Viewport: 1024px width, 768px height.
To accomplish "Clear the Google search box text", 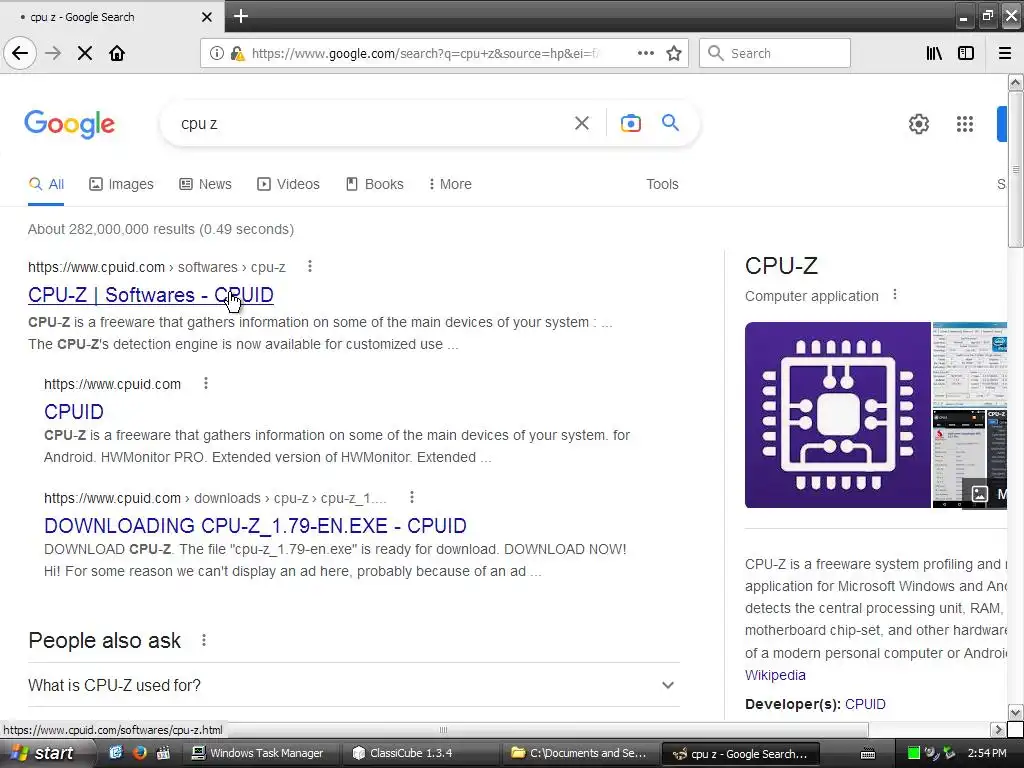I will [582, 123].
